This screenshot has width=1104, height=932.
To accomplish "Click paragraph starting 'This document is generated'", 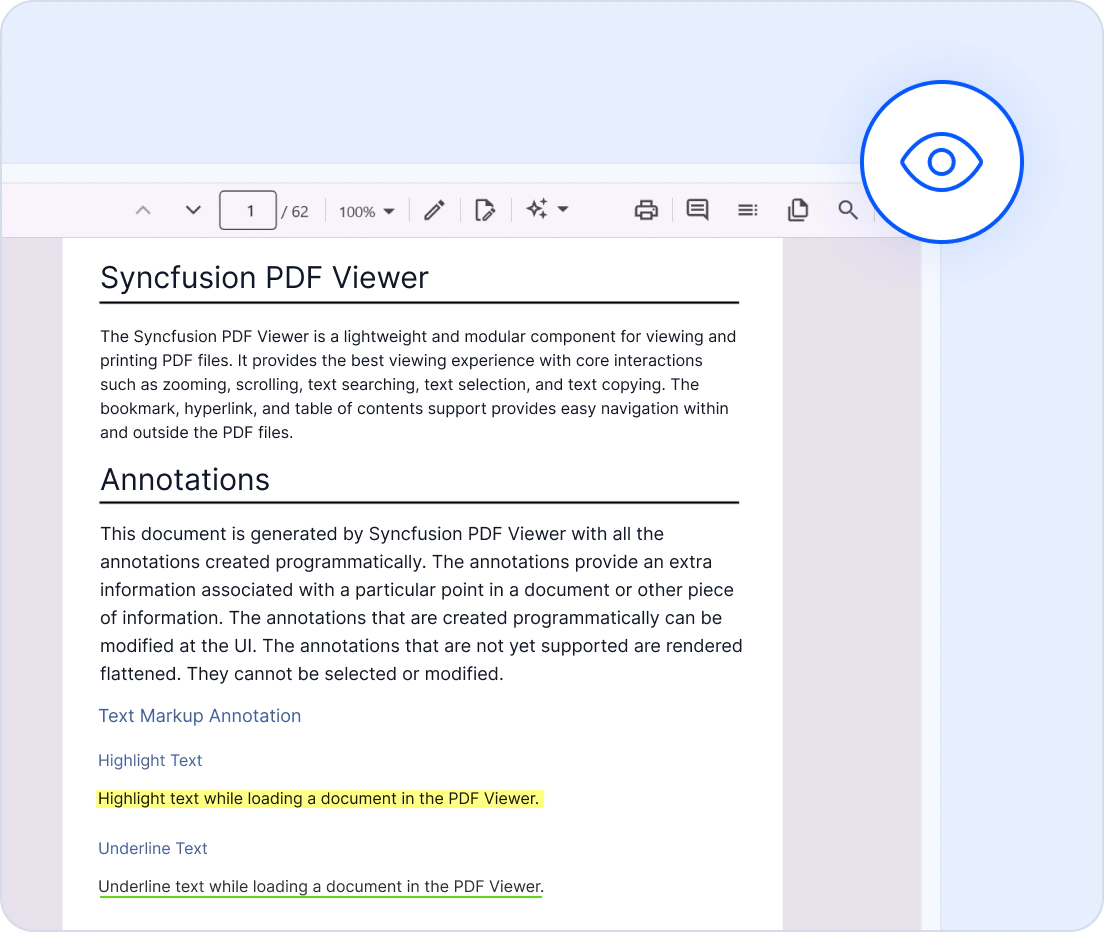I will point(421,604).
